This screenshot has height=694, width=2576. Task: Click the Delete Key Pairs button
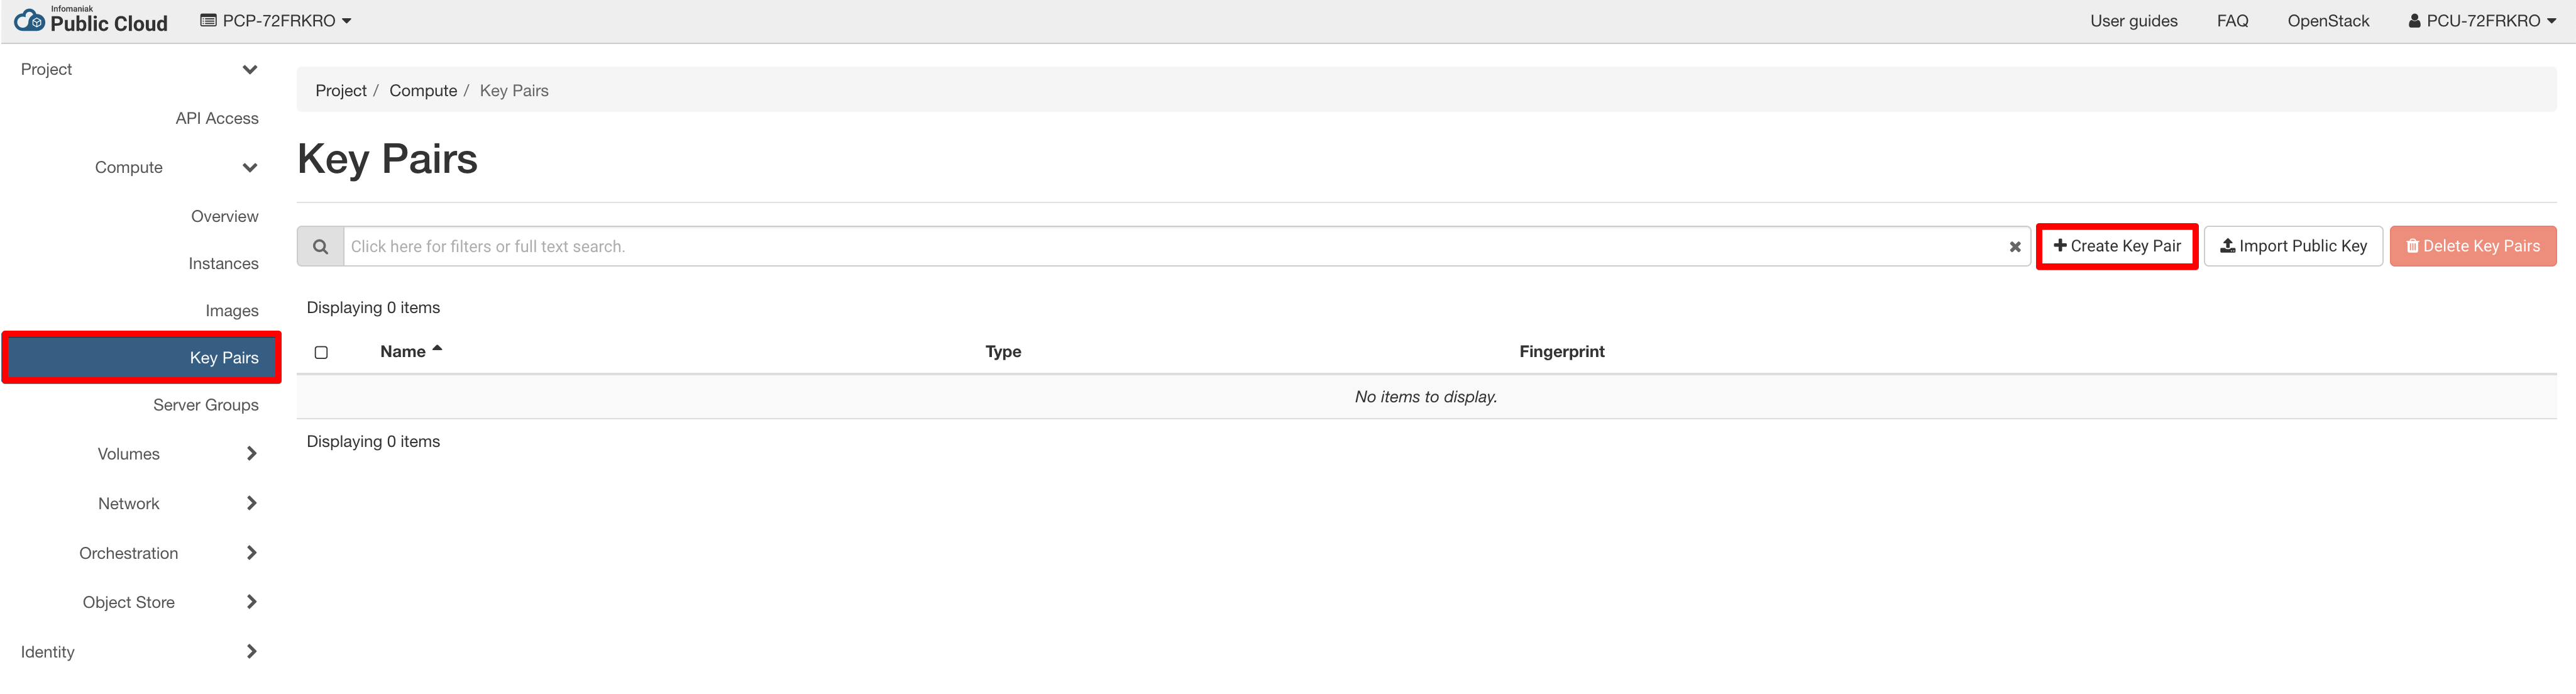(x=2473, y=246)
